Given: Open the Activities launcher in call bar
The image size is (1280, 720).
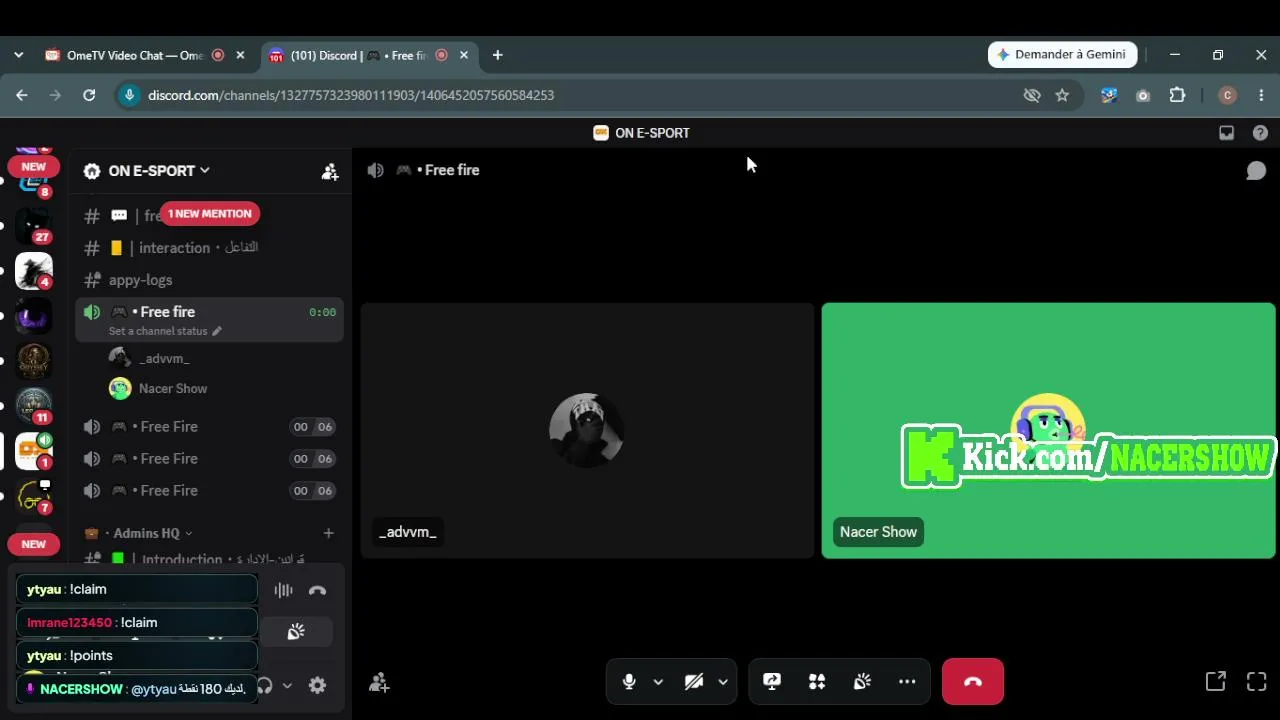Looking at the screenshot, I should click(817, 682).
